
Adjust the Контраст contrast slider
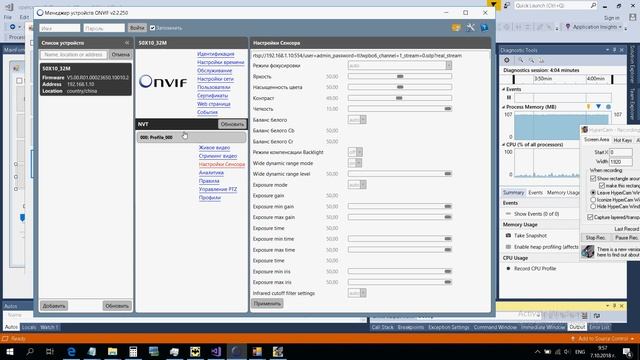point(400,98)
